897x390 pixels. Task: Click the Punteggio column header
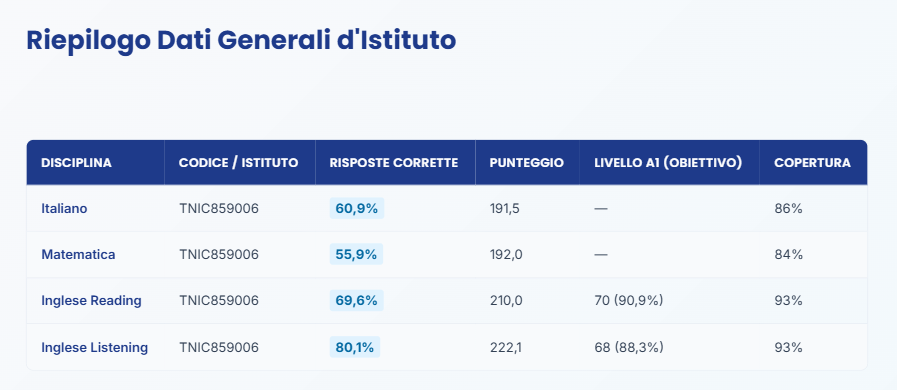[x=527, y=162]
